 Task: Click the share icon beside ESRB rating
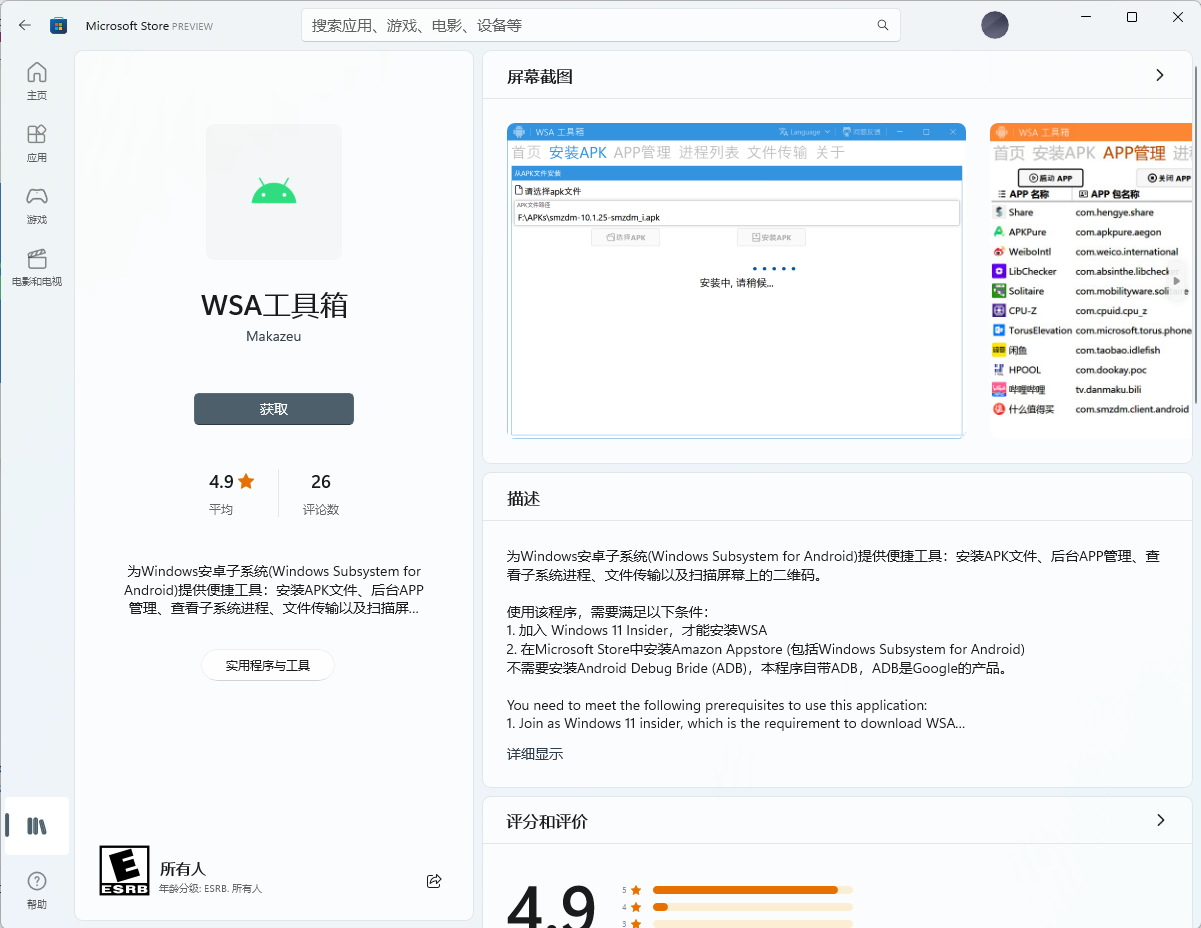point(434,881)
